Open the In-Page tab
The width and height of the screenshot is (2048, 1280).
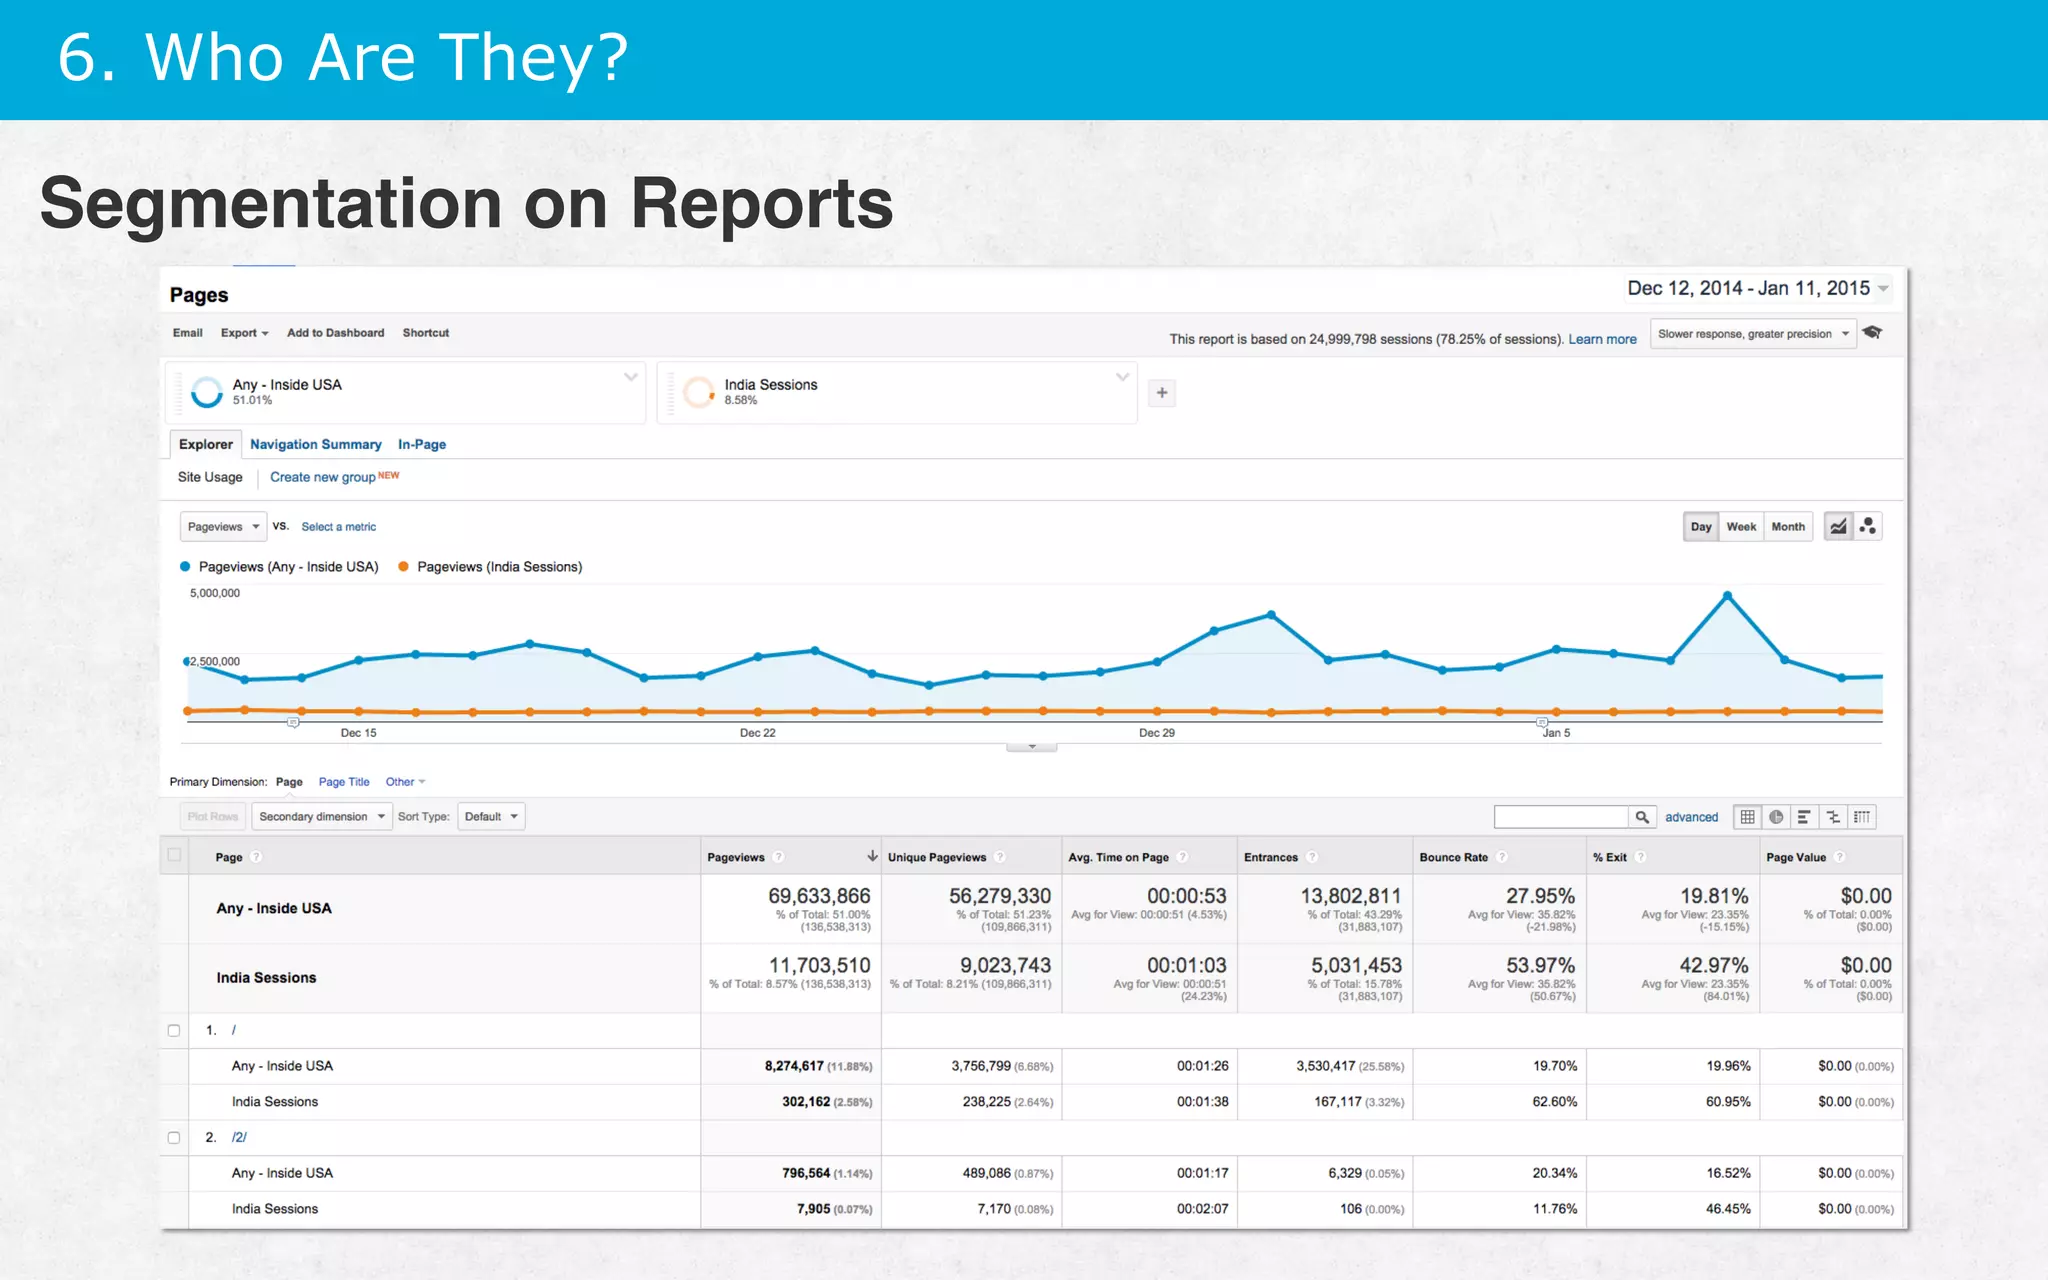coord(422,444)
